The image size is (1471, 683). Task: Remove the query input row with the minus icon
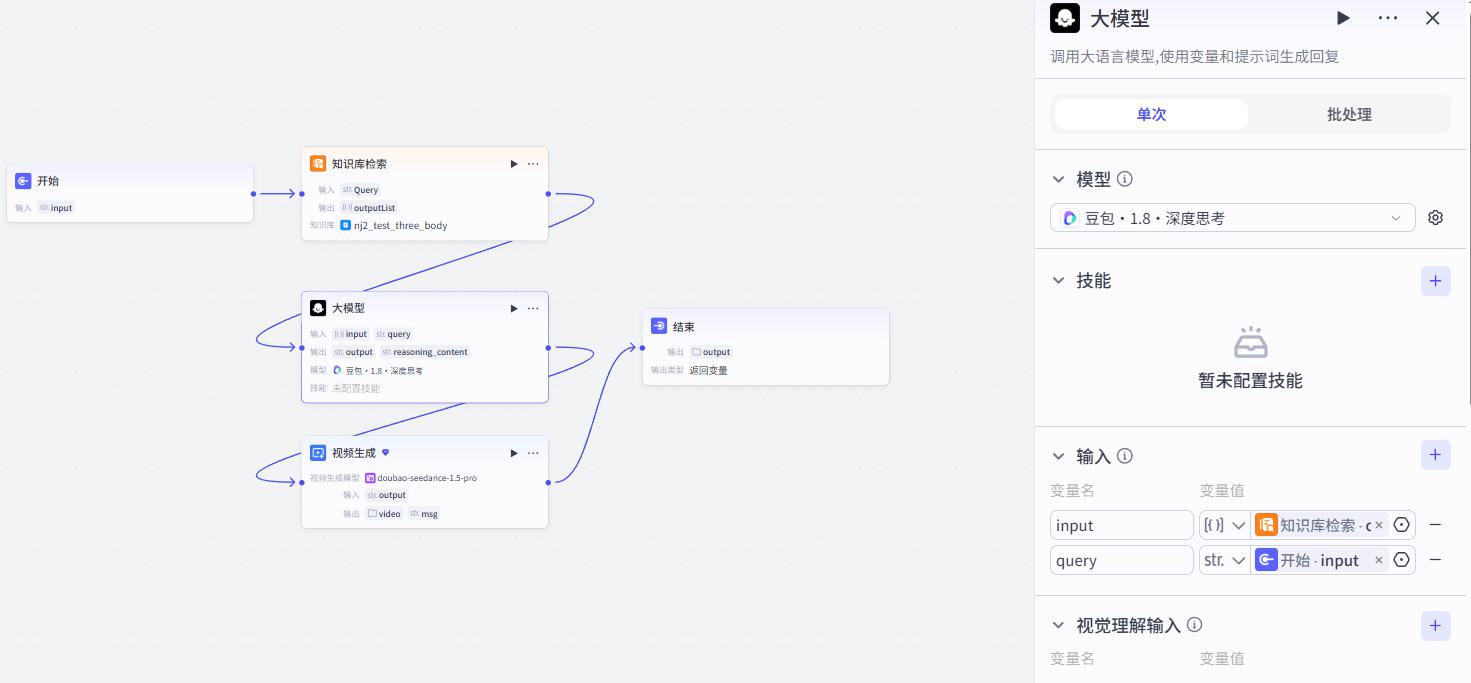[1435, 560]
